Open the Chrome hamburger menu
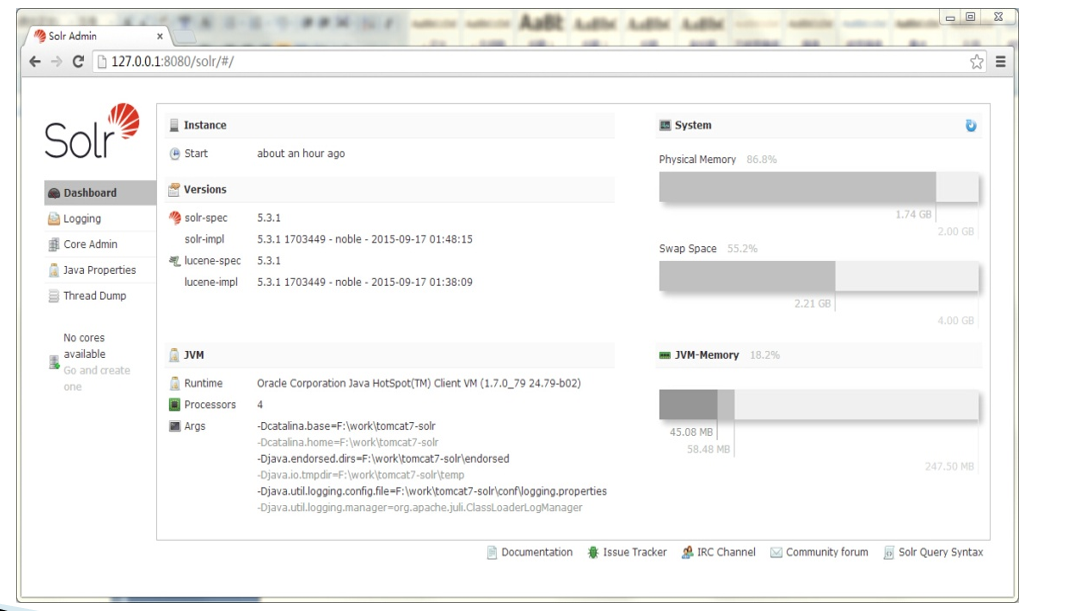 click(1000, 61)
